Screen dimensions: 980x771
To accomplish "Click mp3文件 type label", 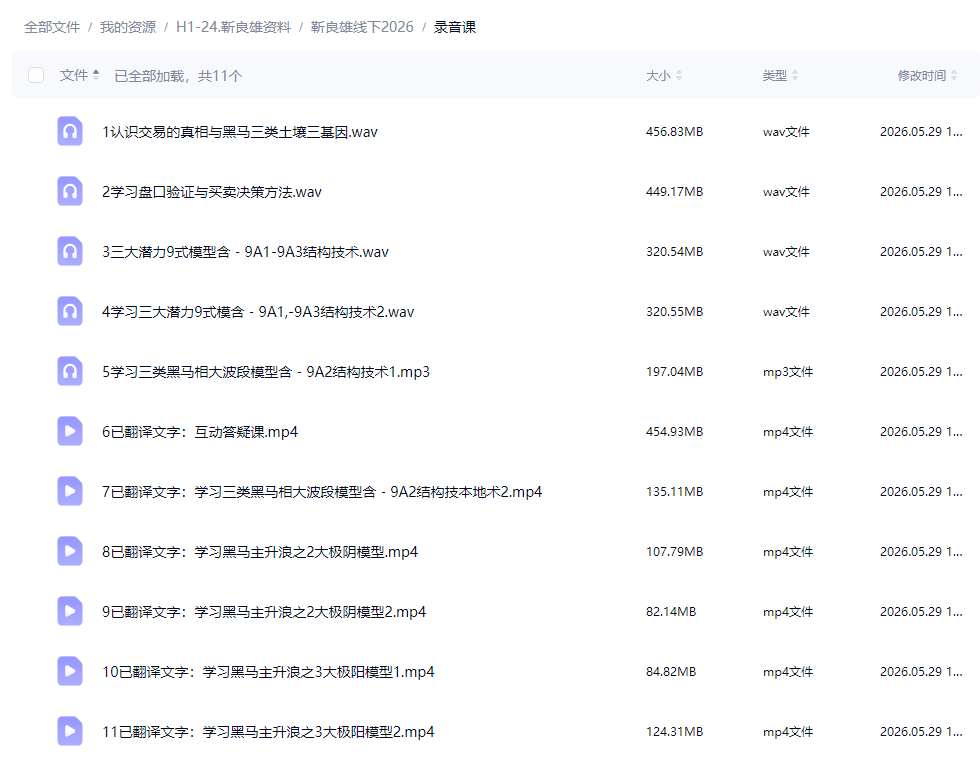I will 788,372.
